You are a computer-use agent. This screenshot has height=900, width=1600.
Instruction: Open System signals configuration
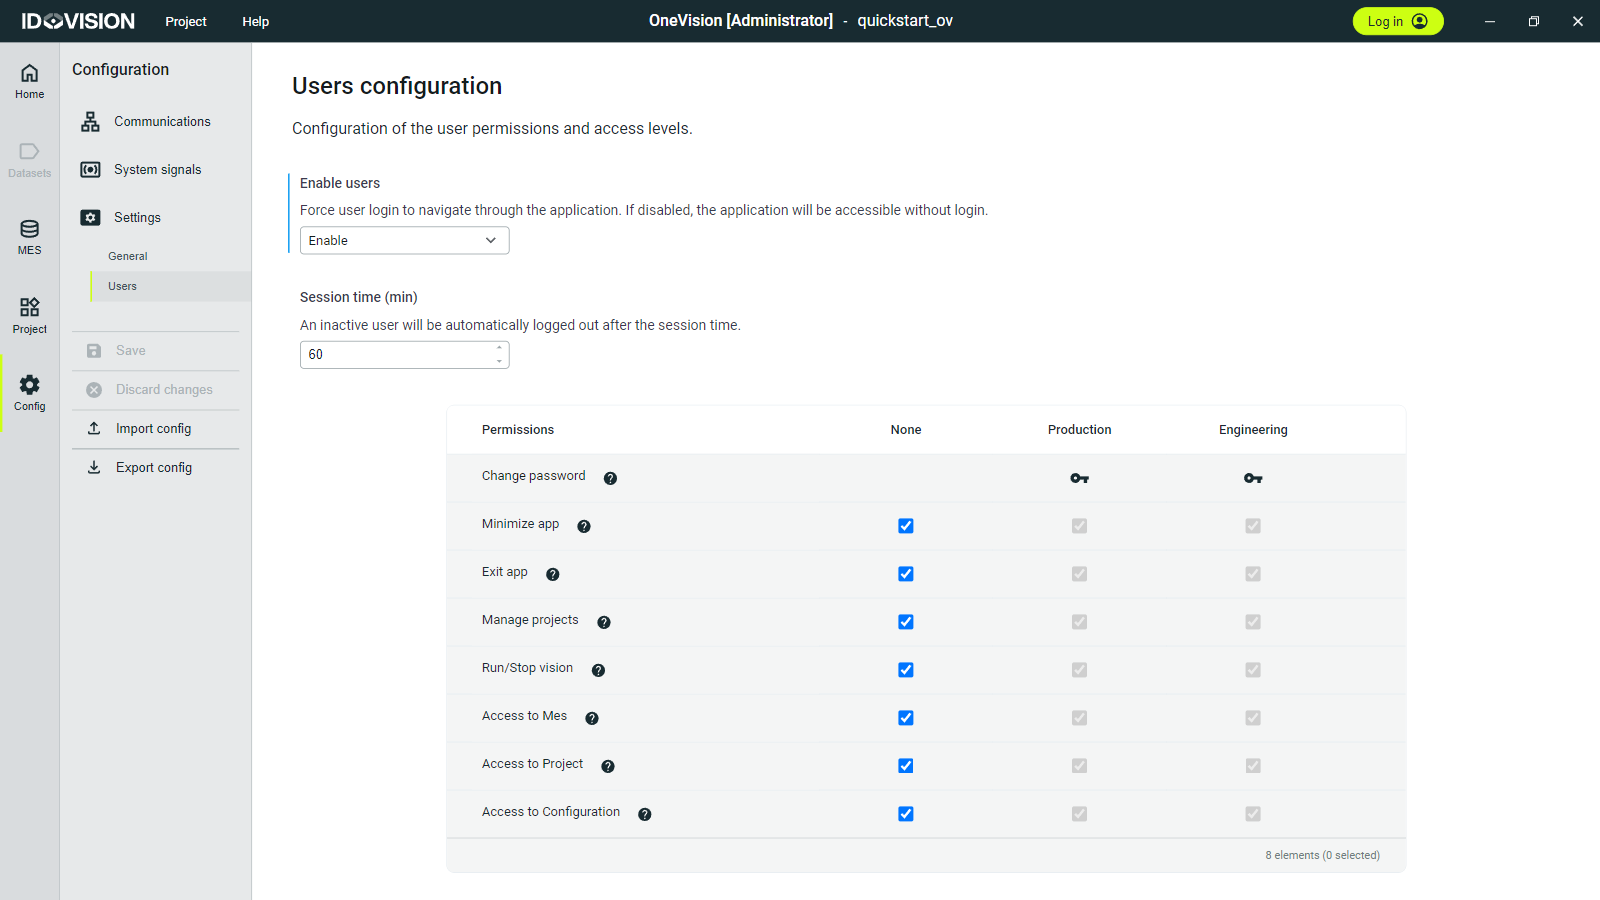[x=157, y=170]
